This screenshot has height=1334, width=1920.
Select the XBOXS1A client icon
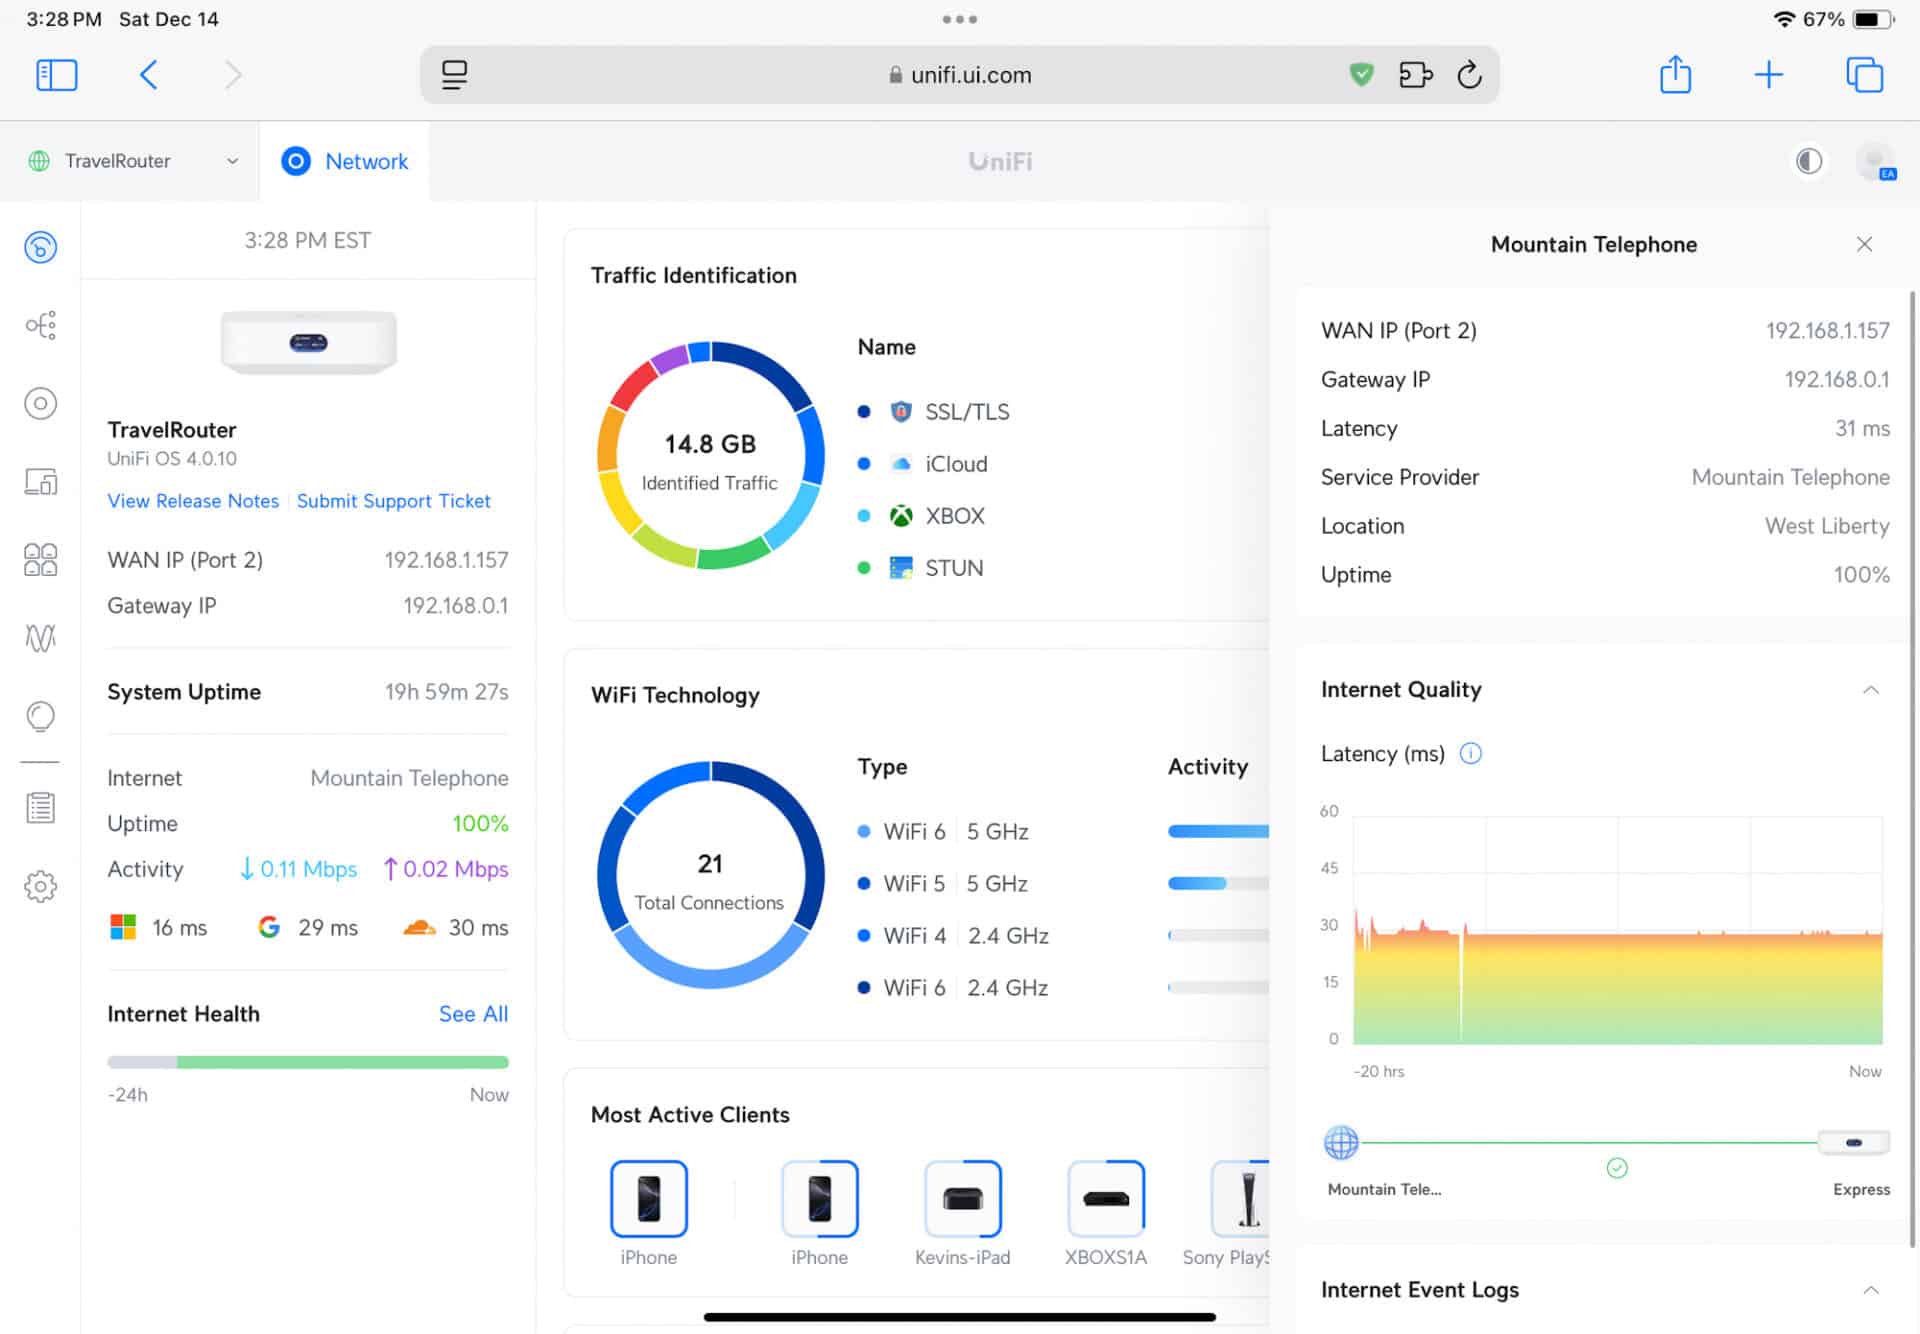point(1105,1198)
